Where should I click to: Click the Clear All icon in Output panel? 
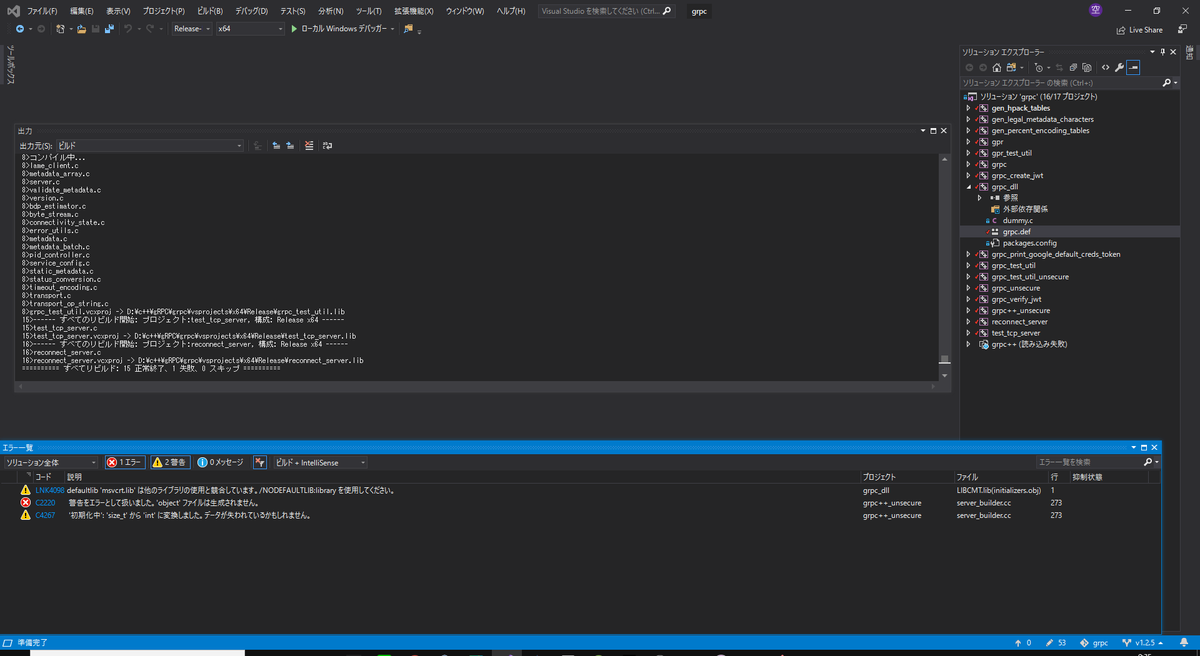309,146
